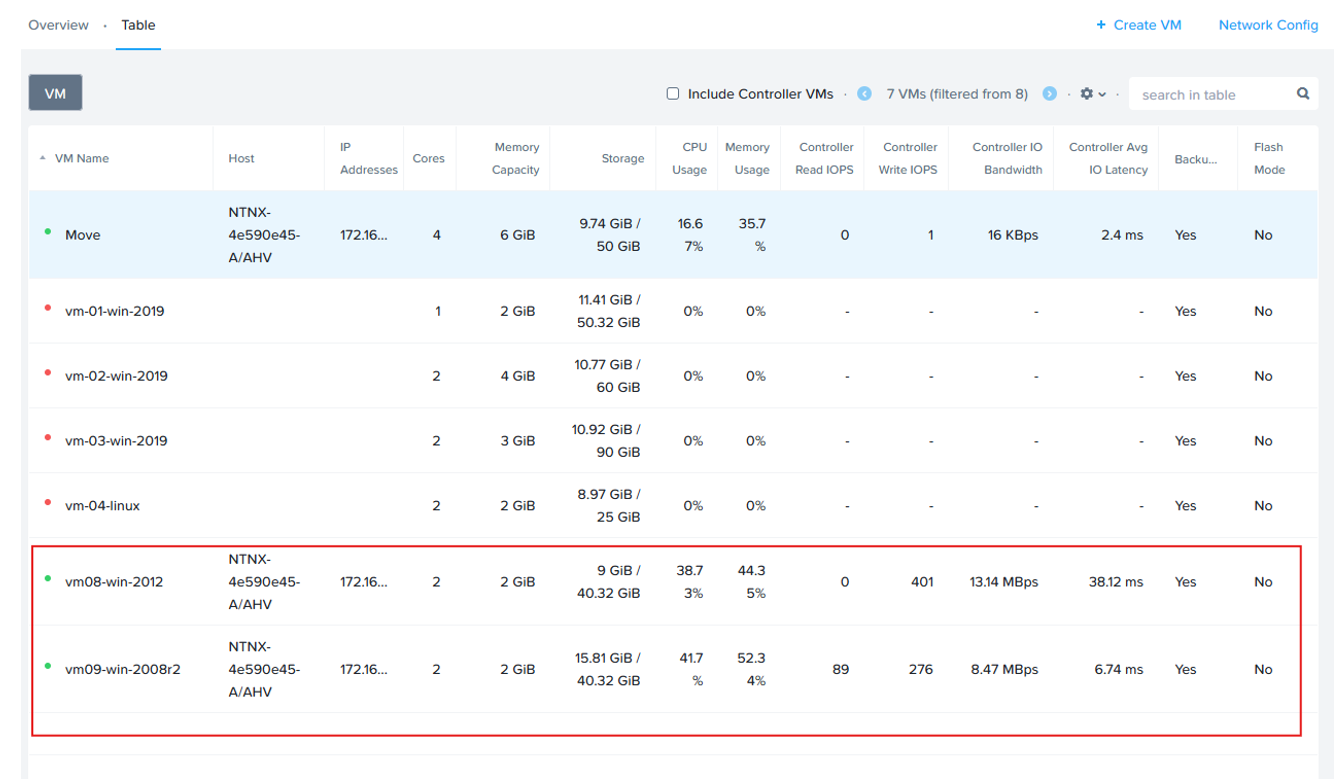
Task: Sort the table by CPU Usage column
Action: (x=690, y=158)
